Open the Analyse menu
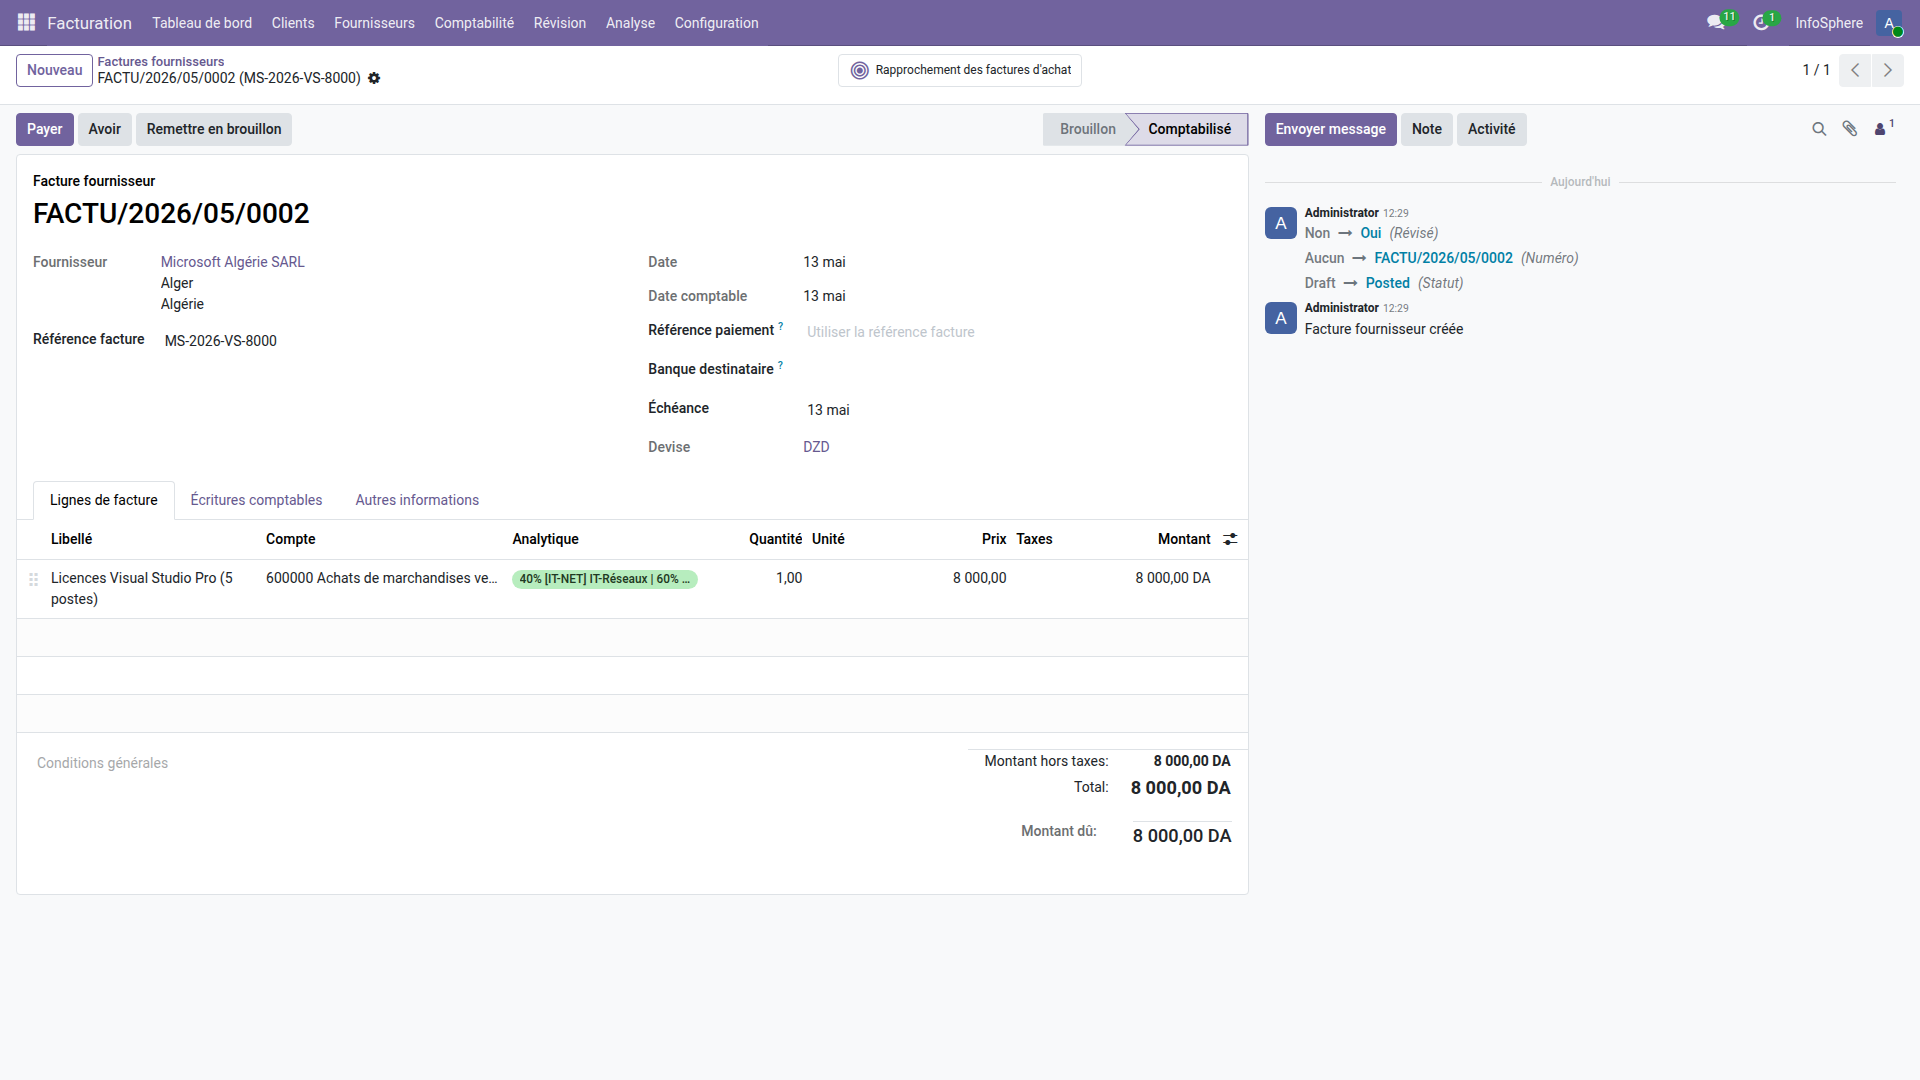This screenshot has height=1080, width=1920. click(630, 23)
